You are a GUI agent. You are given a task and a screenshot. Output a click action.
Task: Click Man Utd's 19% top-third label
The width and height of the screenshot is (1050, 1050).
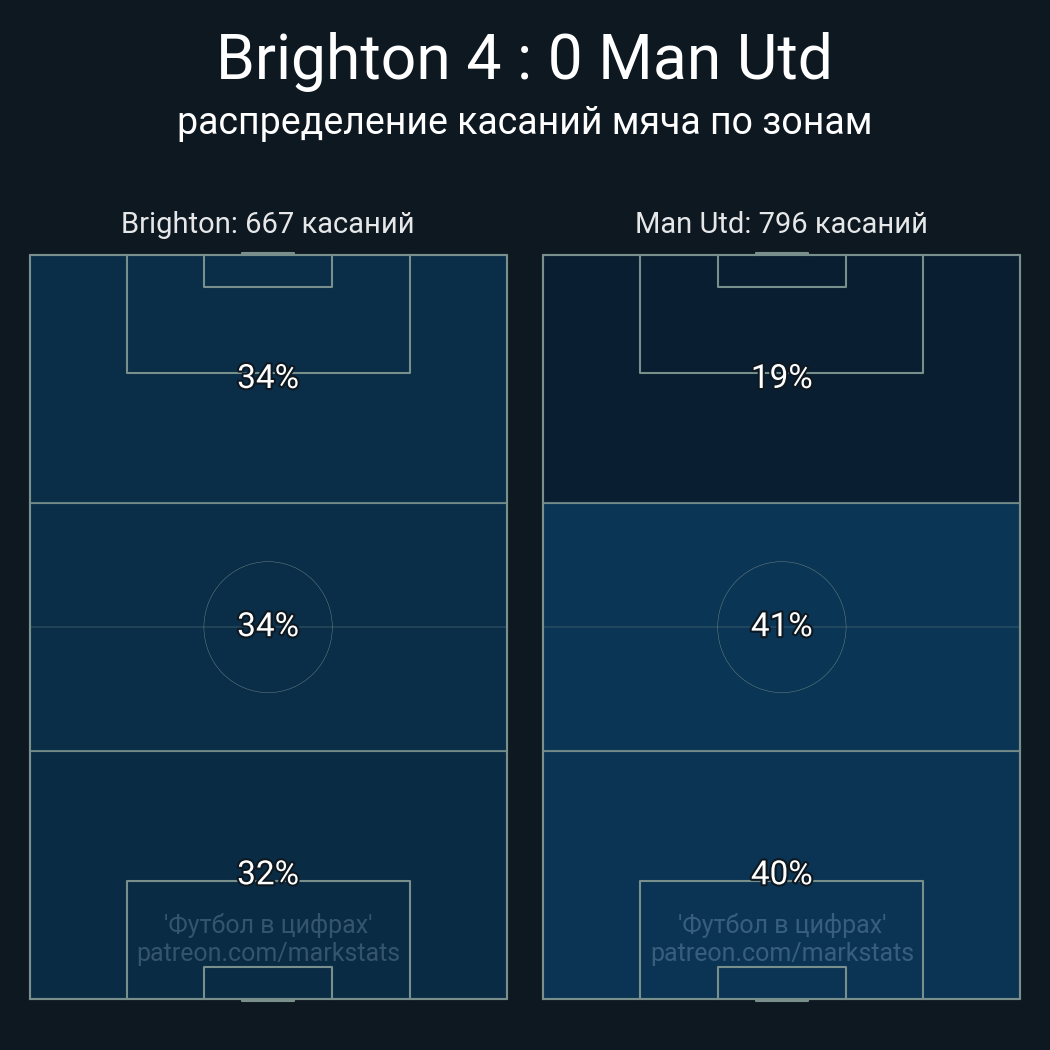click(781, 377)
